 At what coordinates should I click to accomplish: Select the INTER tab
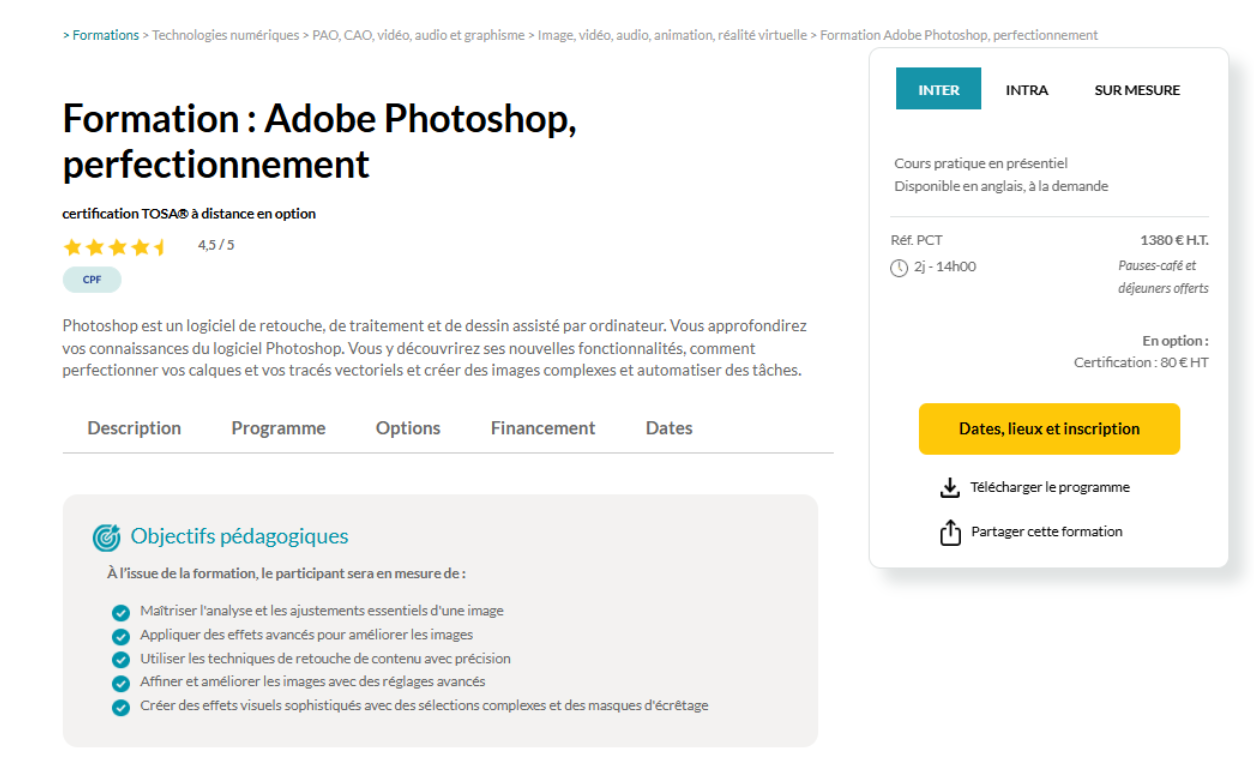click(939, 89)
